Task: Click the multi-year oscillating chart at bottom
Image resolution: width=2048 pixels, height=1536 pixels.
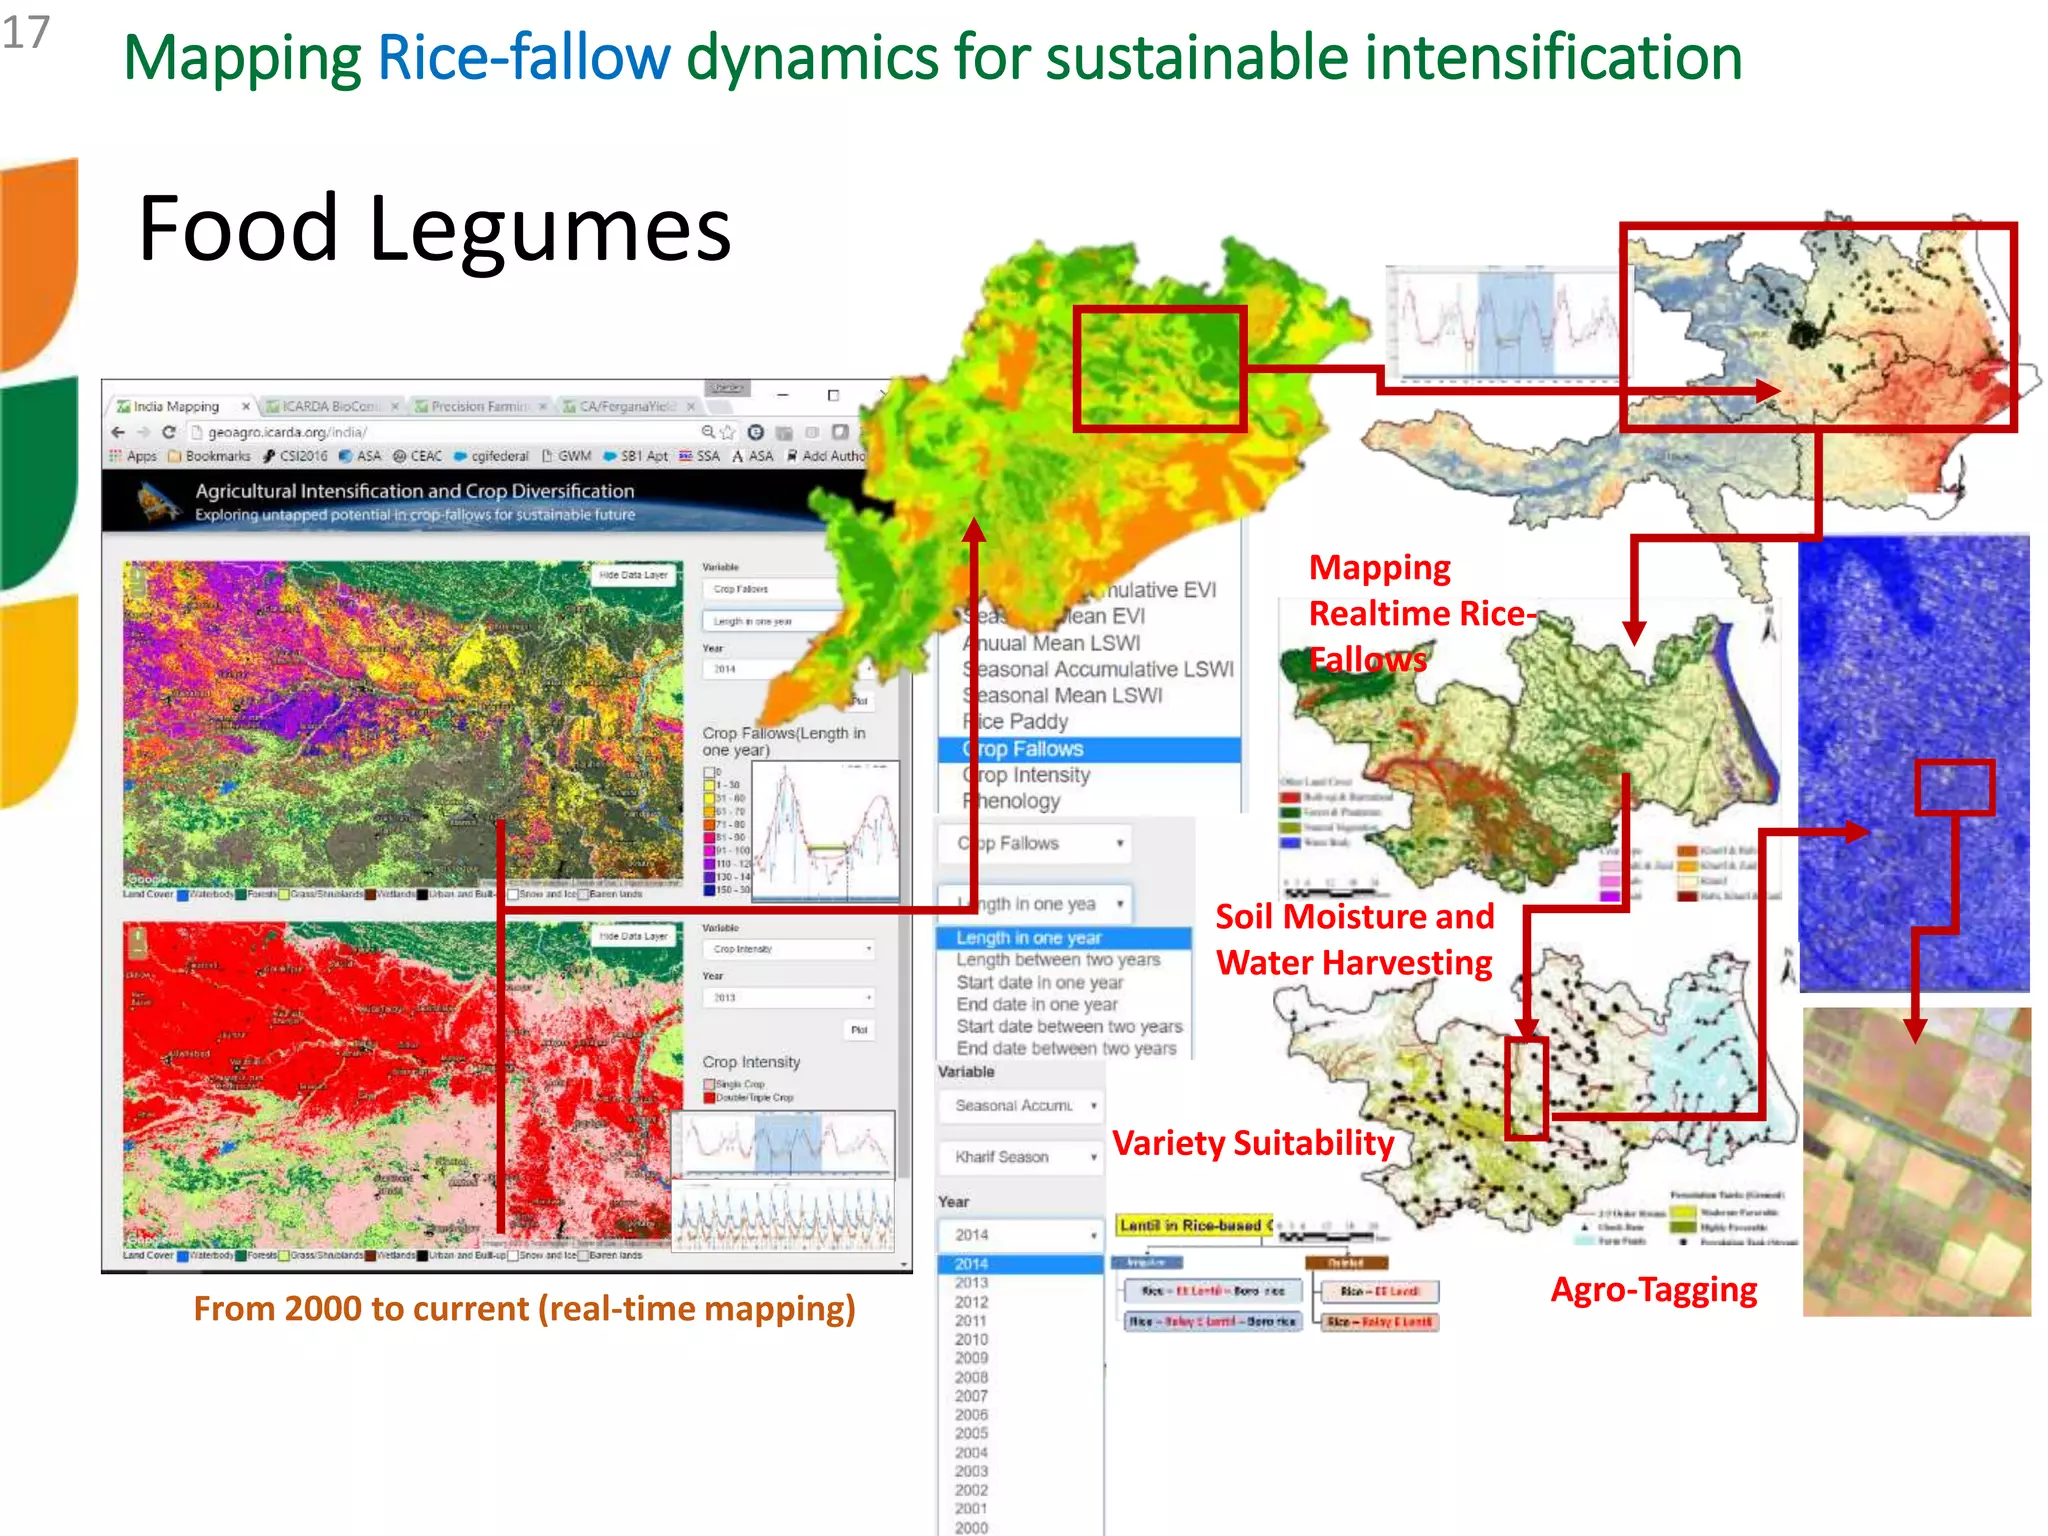Action: click(783, 1215)
